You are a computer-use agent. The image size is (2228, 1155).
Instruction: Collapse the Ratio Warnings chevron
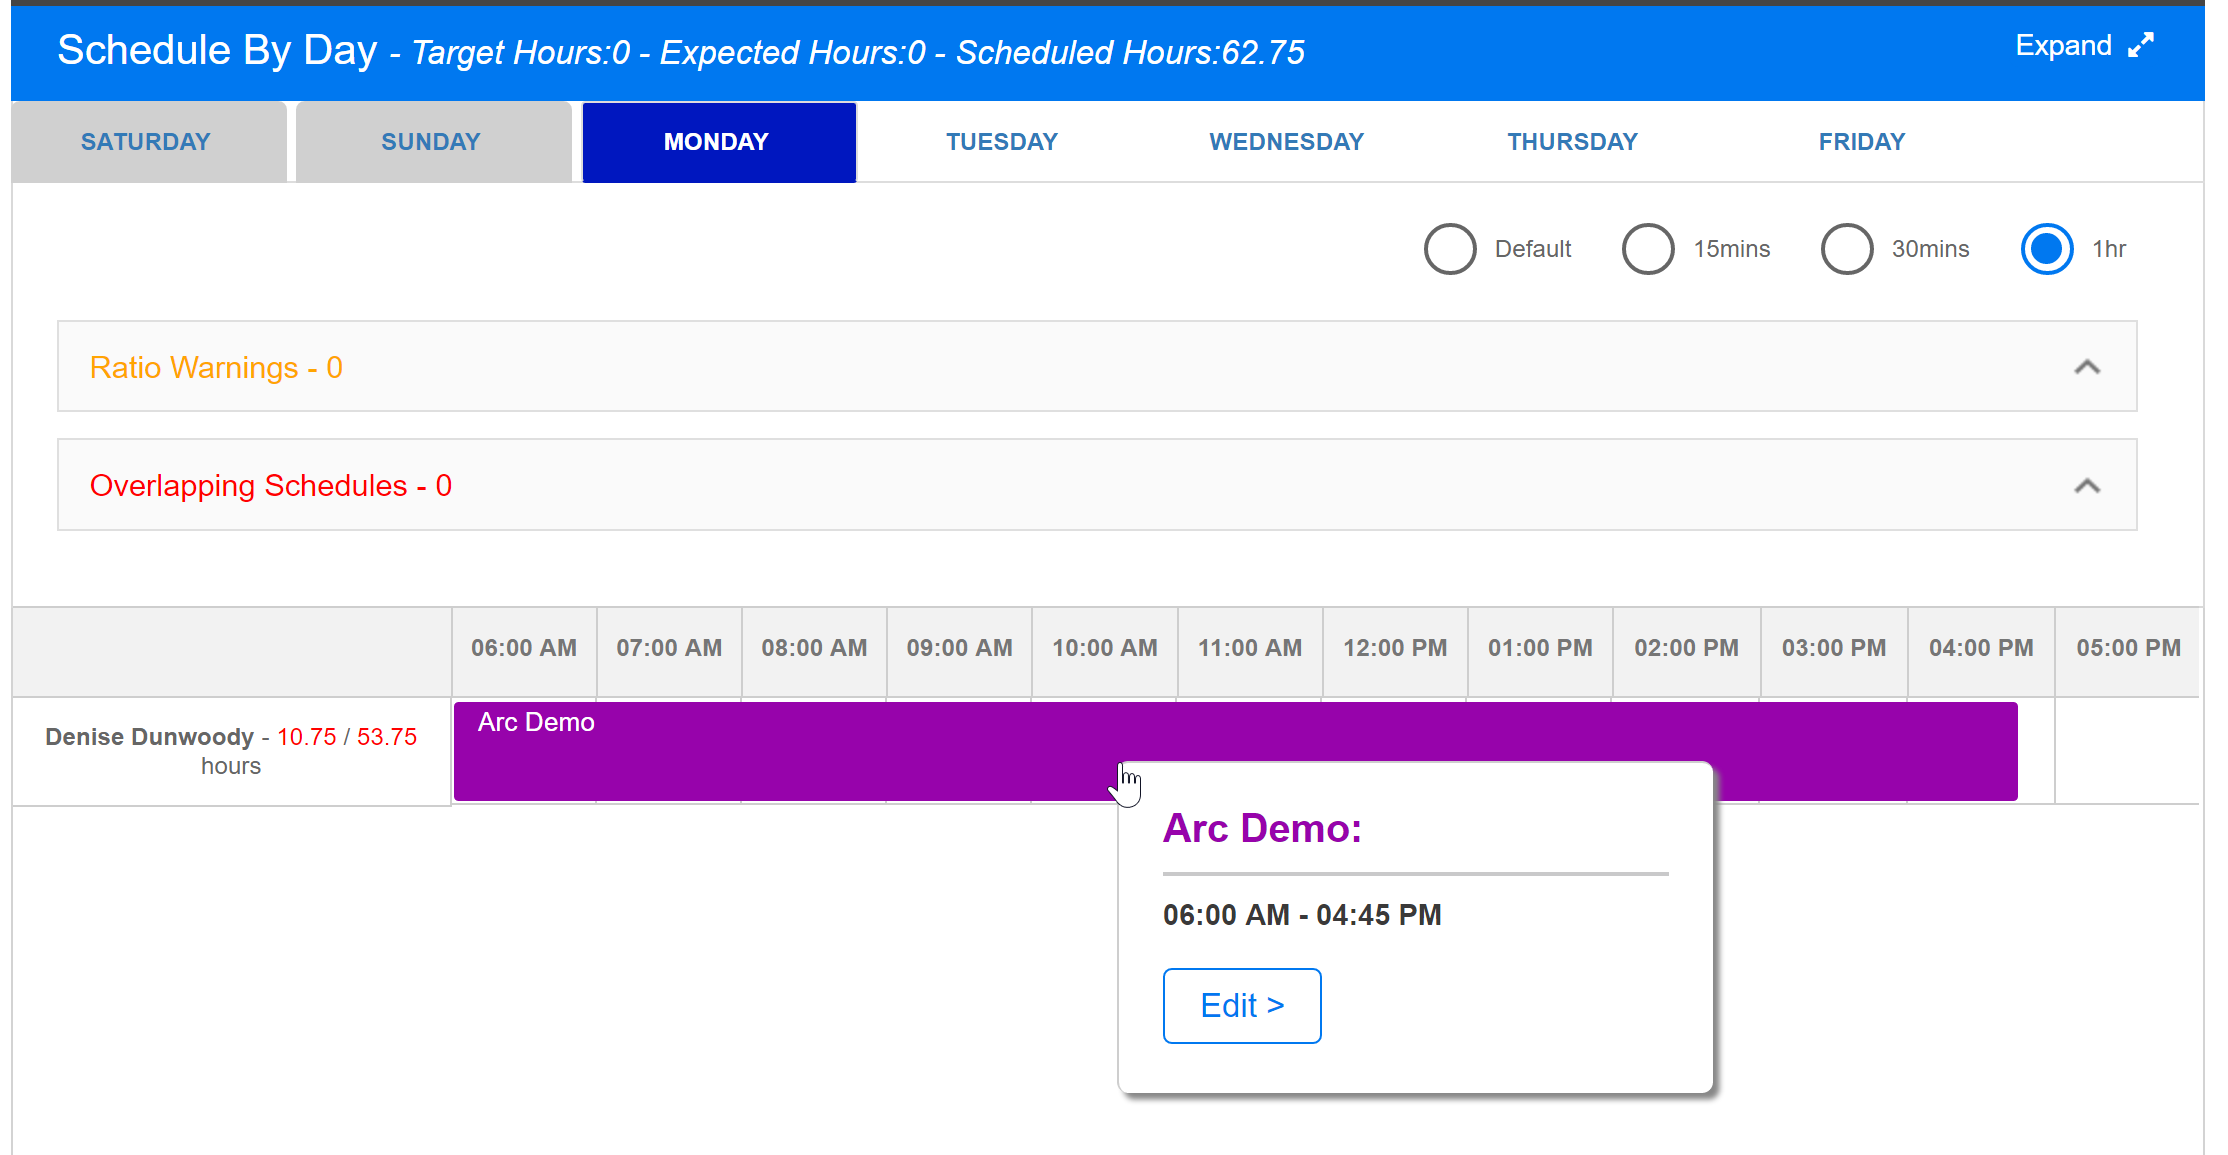pos(2087,367)
